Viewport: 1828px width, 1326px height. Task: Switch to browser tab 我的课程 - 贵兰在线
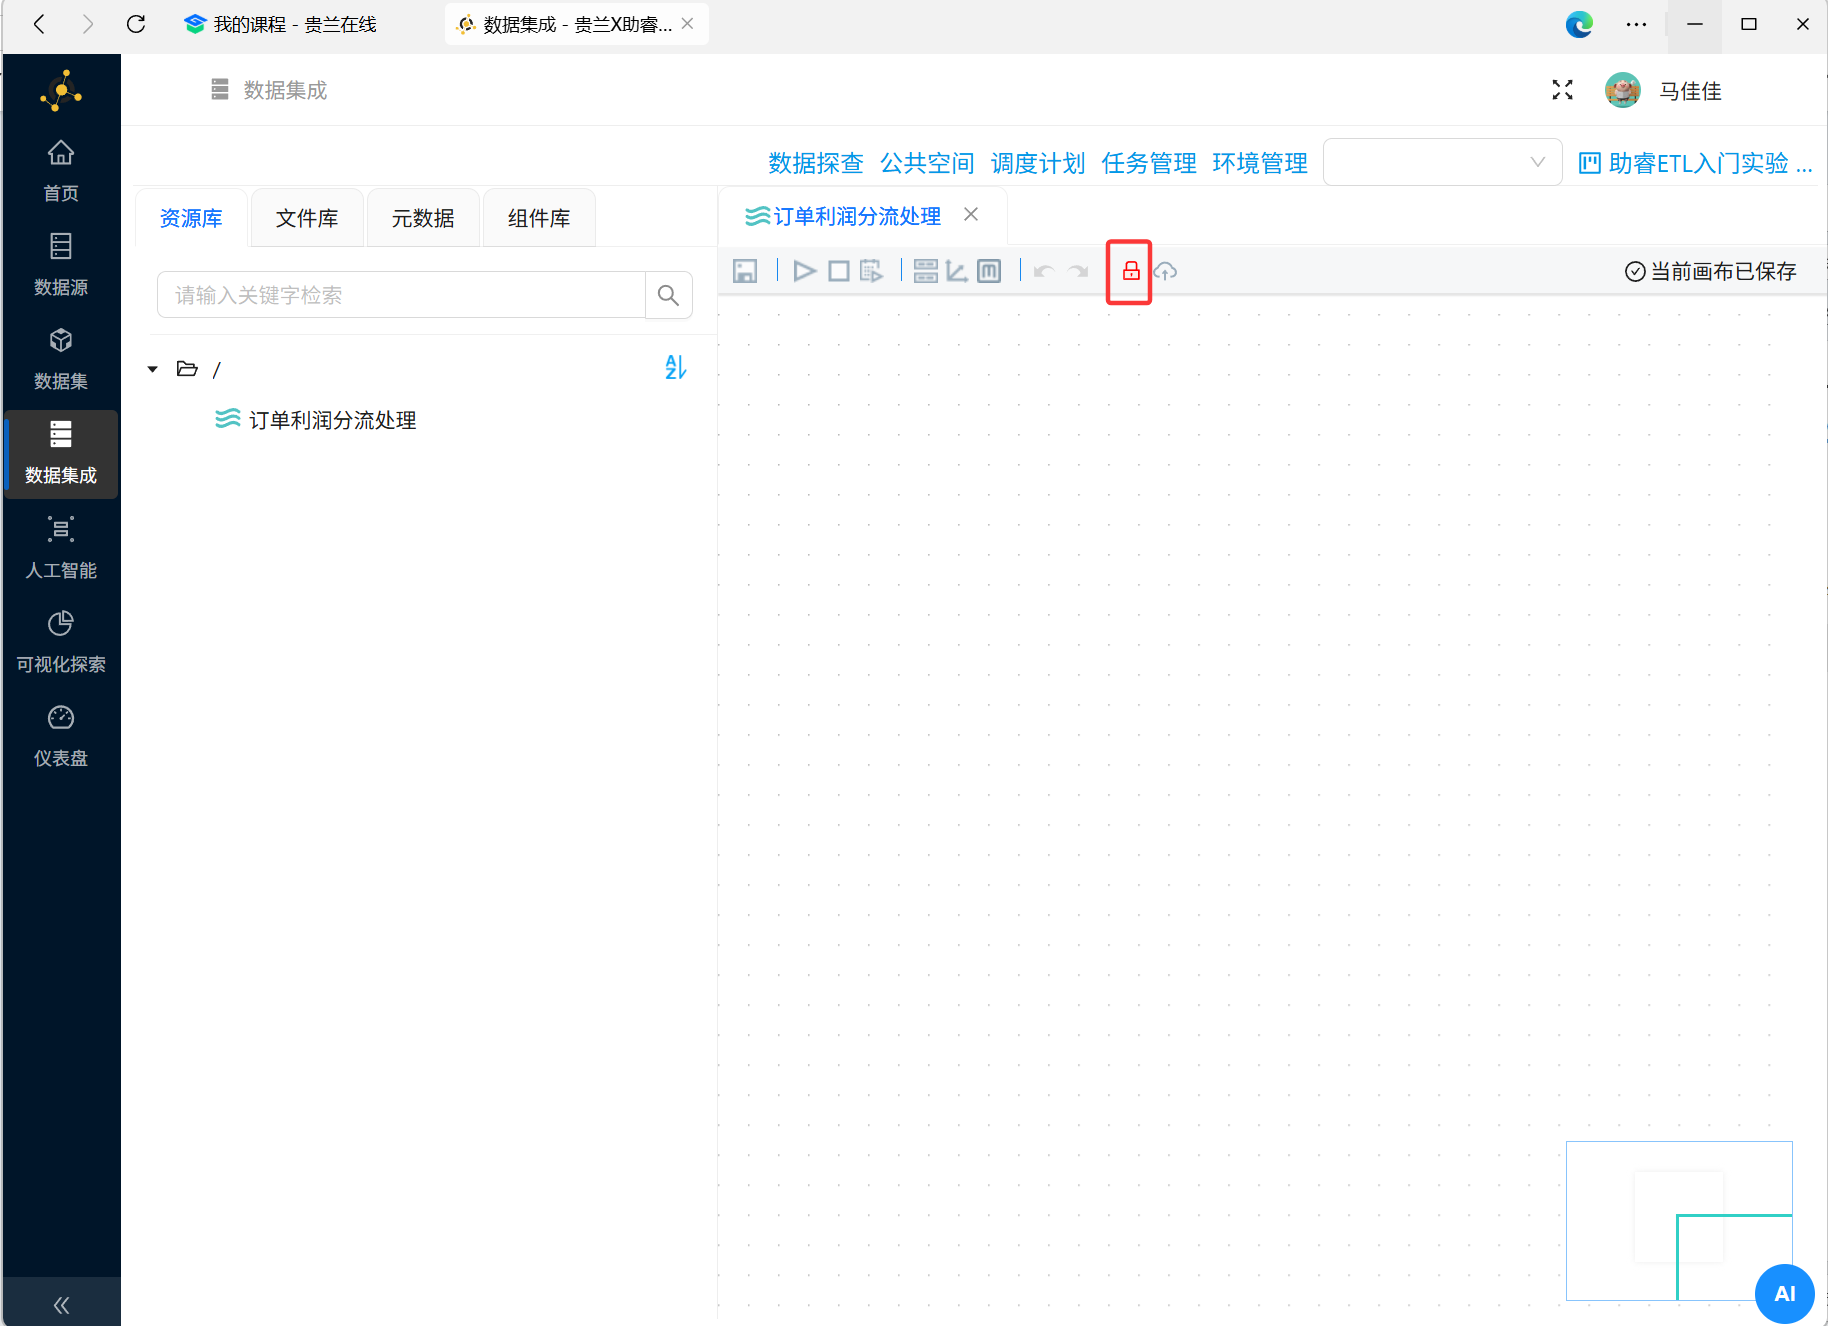click(281, 24)
